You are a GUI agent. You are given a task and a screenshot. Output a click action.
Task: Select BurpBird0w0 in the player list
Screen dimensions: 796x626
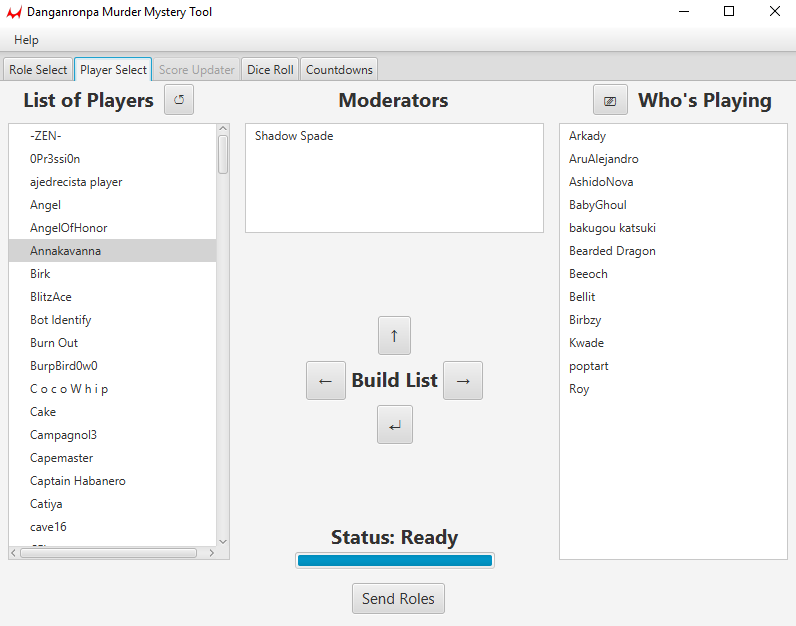pos(112,366)
